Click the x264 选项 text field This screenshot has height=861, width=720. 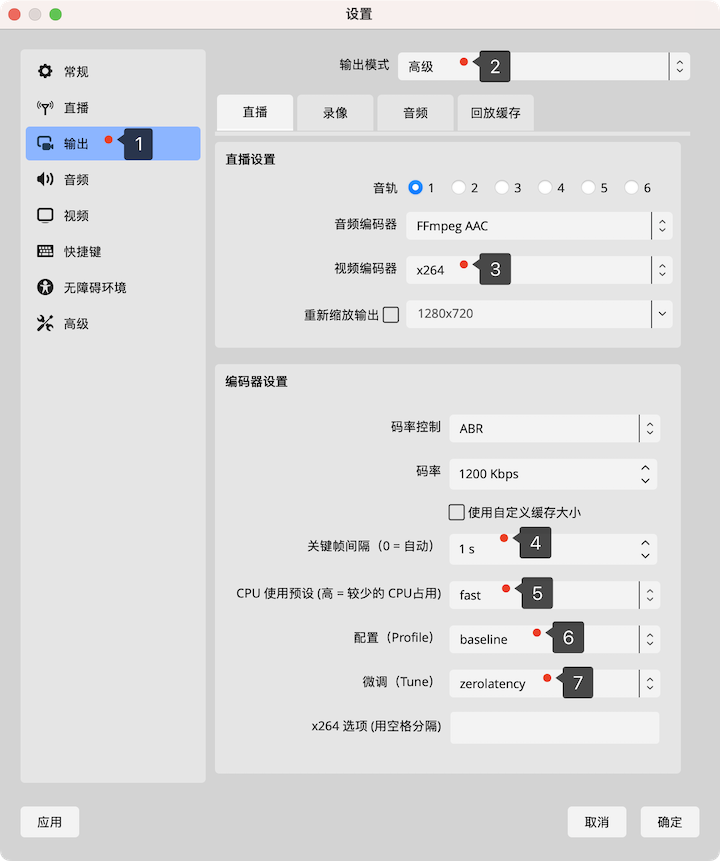554,727
